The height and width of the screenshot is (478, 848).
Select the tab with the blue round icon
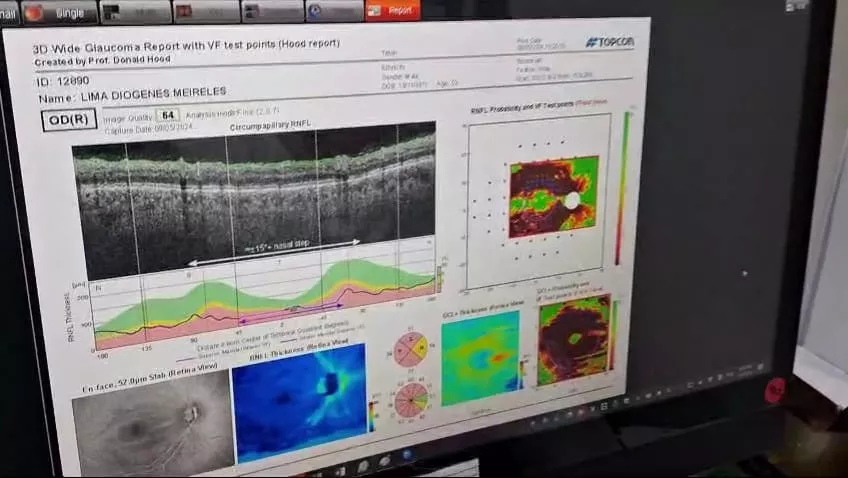point(334,11)
